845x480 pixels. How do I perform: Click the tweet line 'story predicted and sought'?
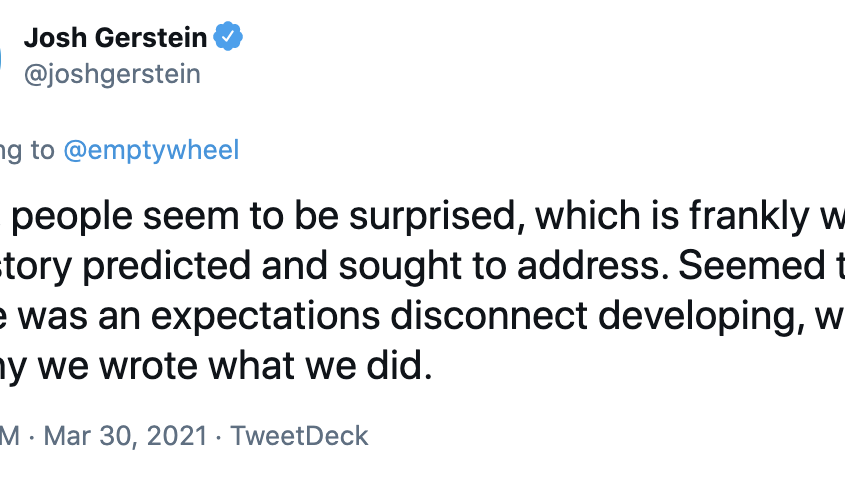click(x=422, y=266)
